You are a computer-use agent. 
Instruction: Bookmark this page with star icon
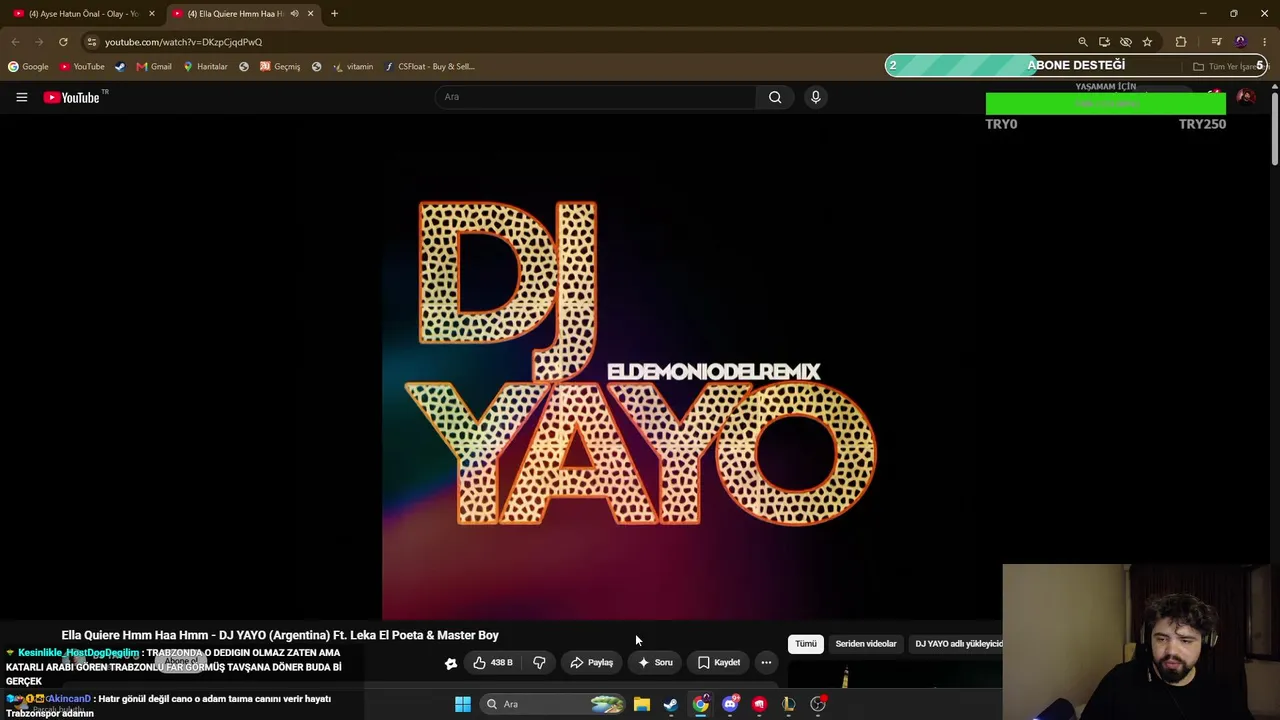pos(1147,42)
